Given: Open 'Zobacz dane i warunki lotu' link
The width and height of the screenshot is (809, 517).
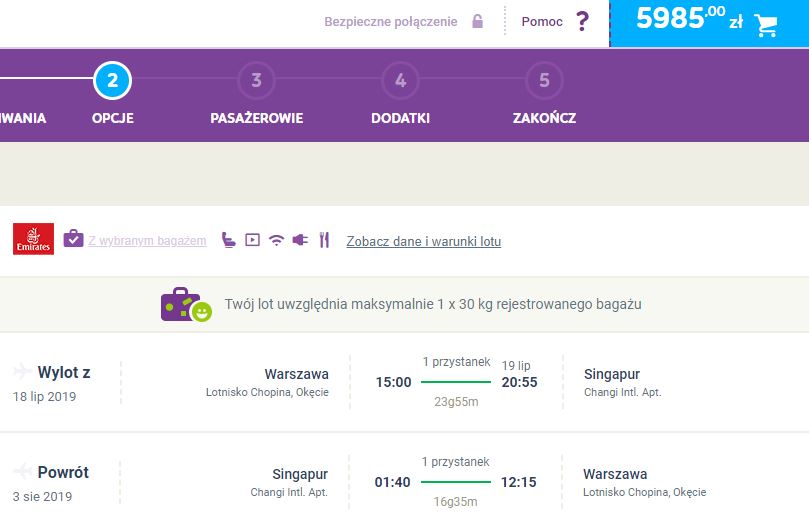Looking at the screenshot, I should point(424,241).
